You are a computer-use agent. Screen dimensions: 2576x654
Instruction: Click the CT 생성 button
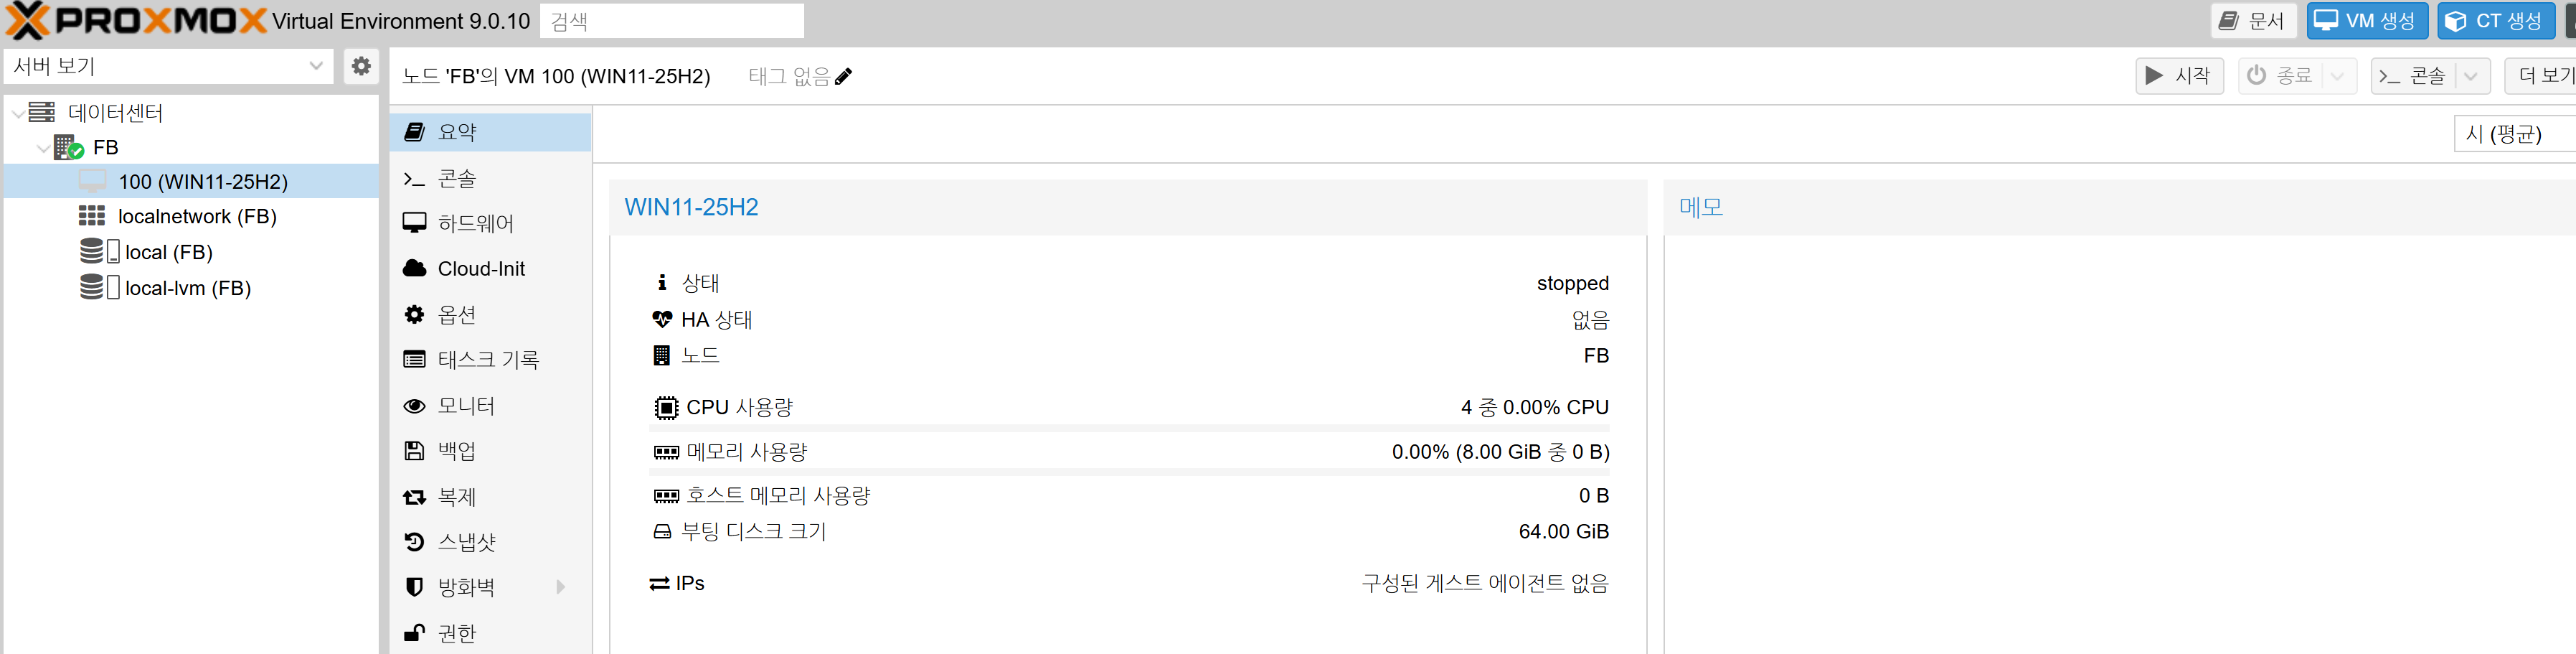(2495, 21)
